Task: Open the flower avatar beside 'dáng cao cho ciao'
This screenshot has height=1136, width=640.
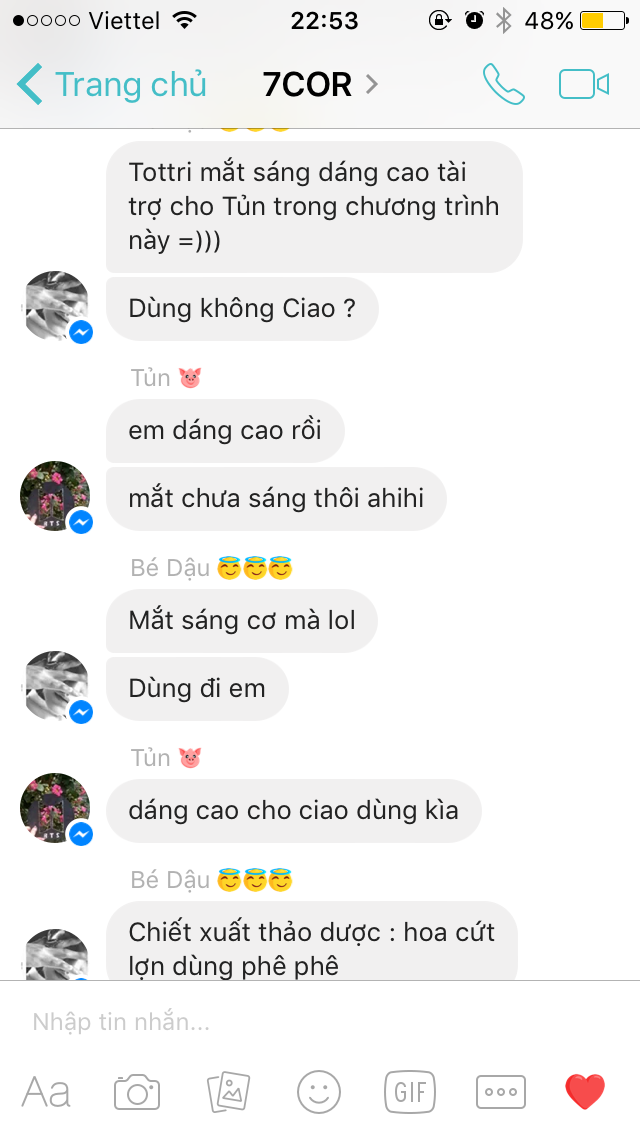Action: pos(56,809)
